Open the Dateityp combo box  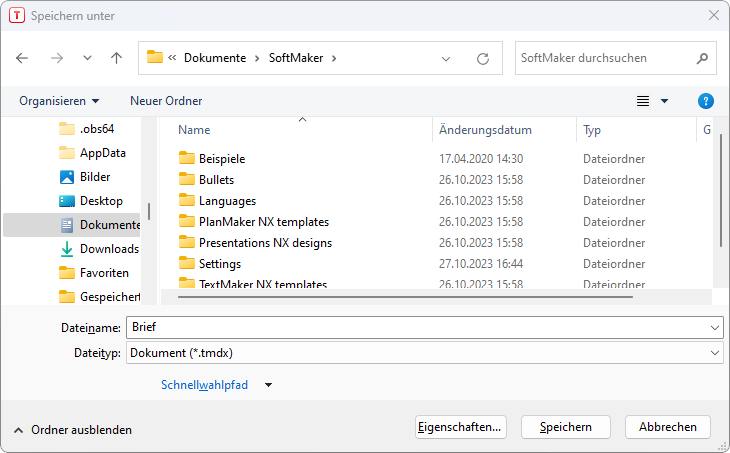point(425,353)
